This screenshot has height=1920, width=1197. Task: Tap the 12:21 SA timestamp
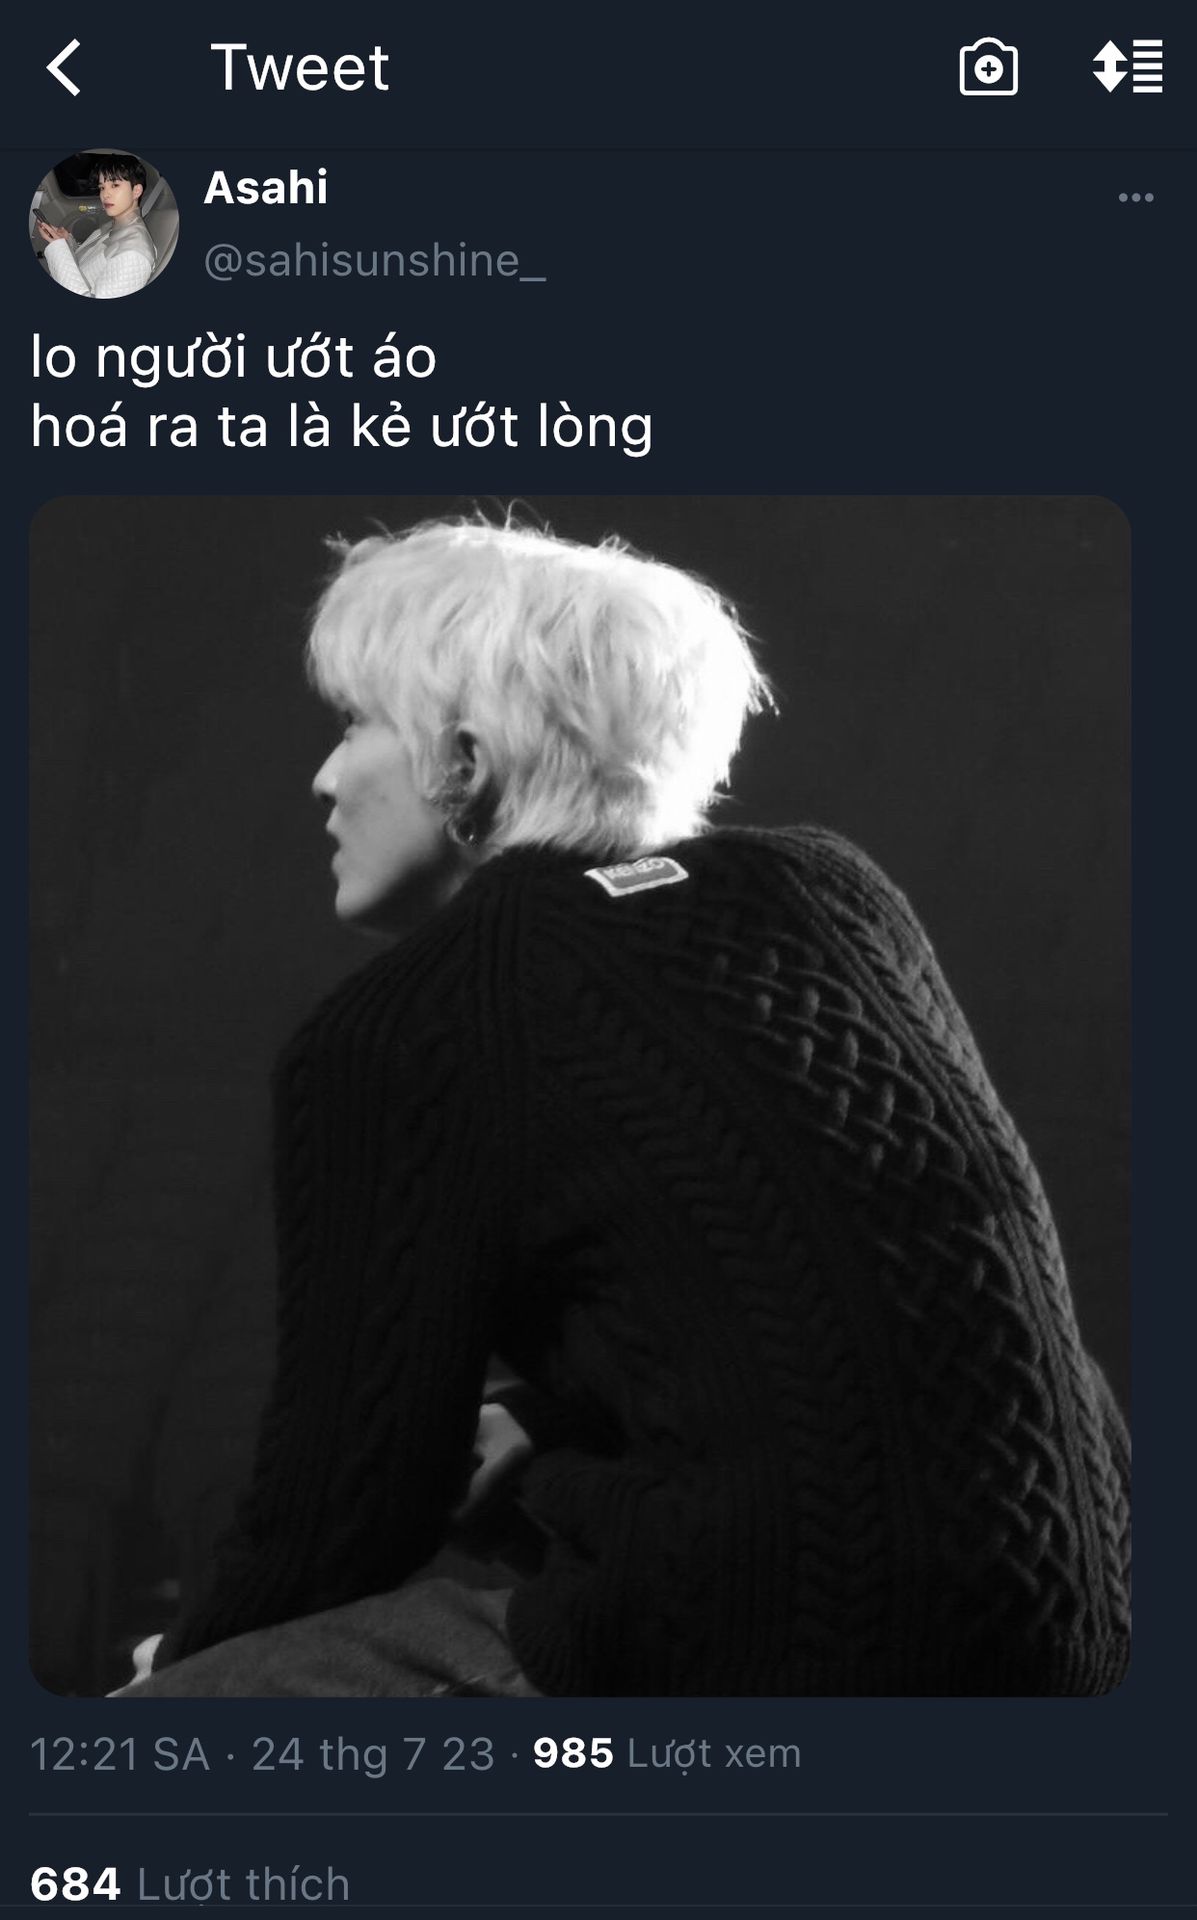point(120,1754)
